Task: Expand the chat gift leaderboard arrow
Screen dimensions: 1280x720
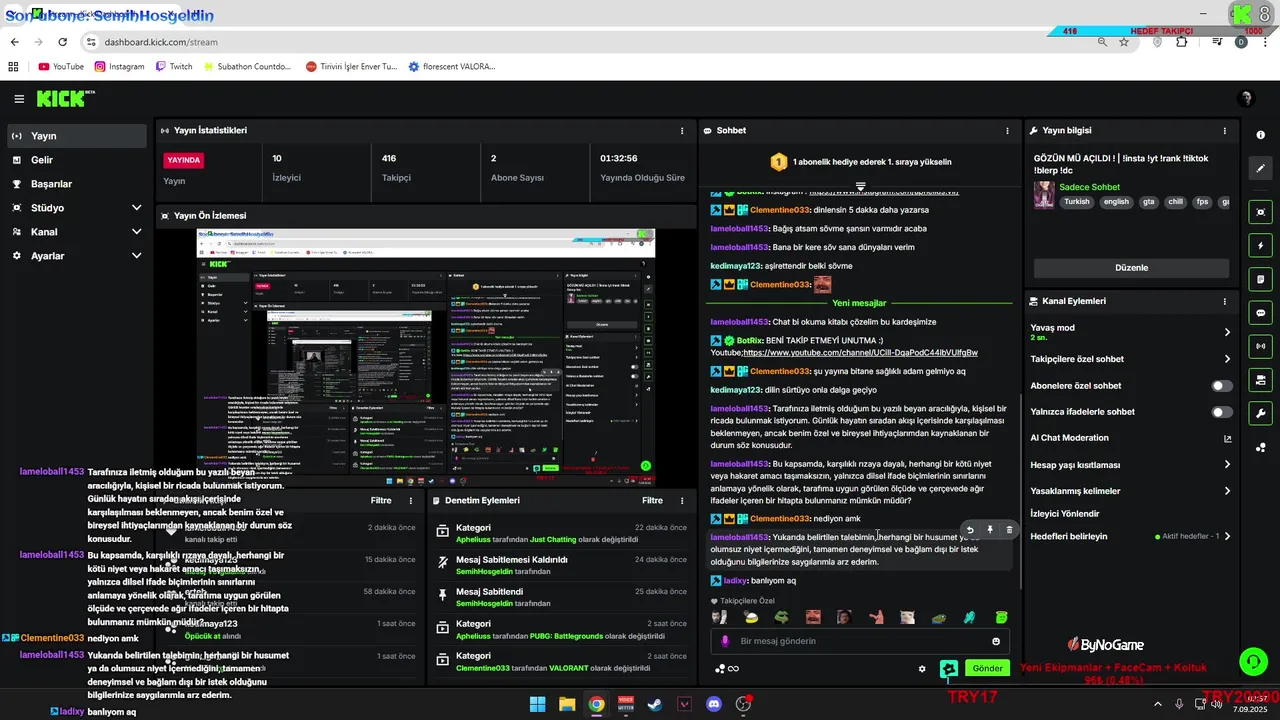Action: click(860, 186)
